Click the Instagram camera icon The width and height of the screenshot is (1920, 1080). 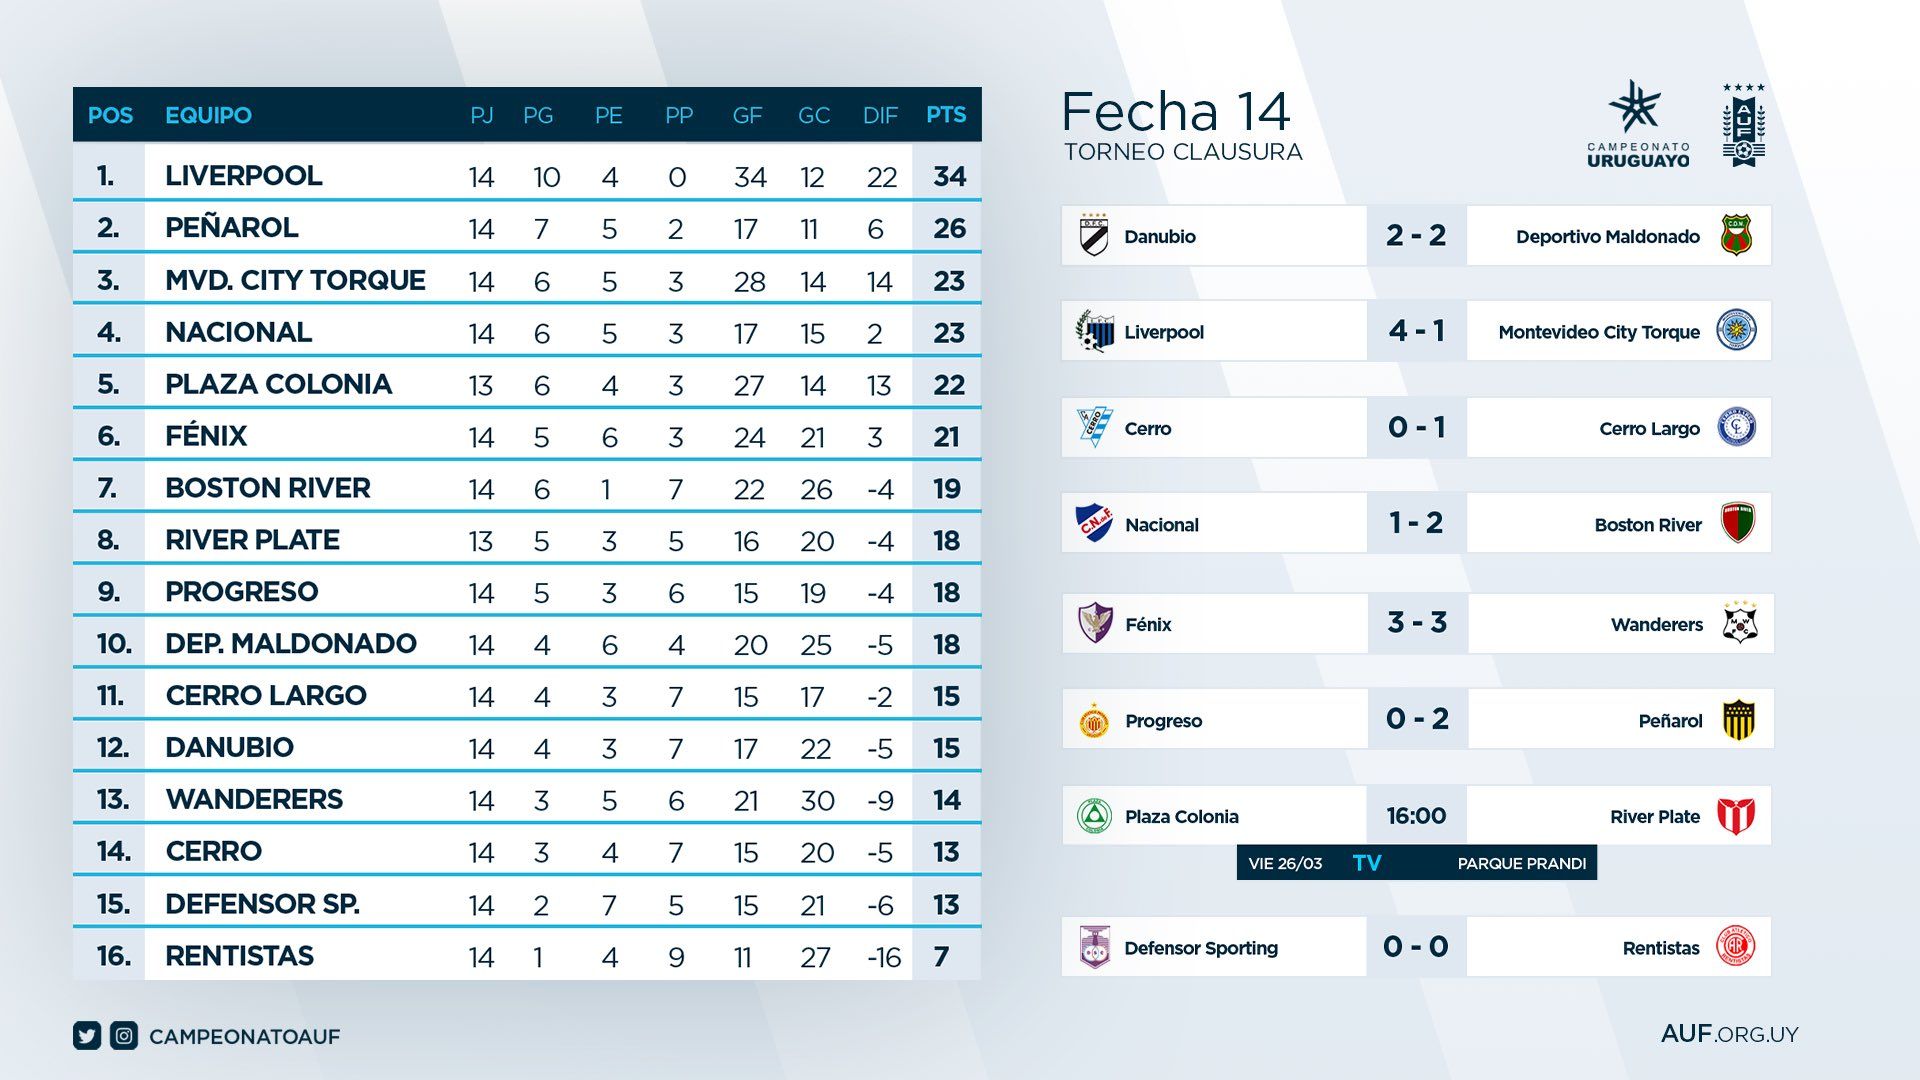click(124, 1036)
